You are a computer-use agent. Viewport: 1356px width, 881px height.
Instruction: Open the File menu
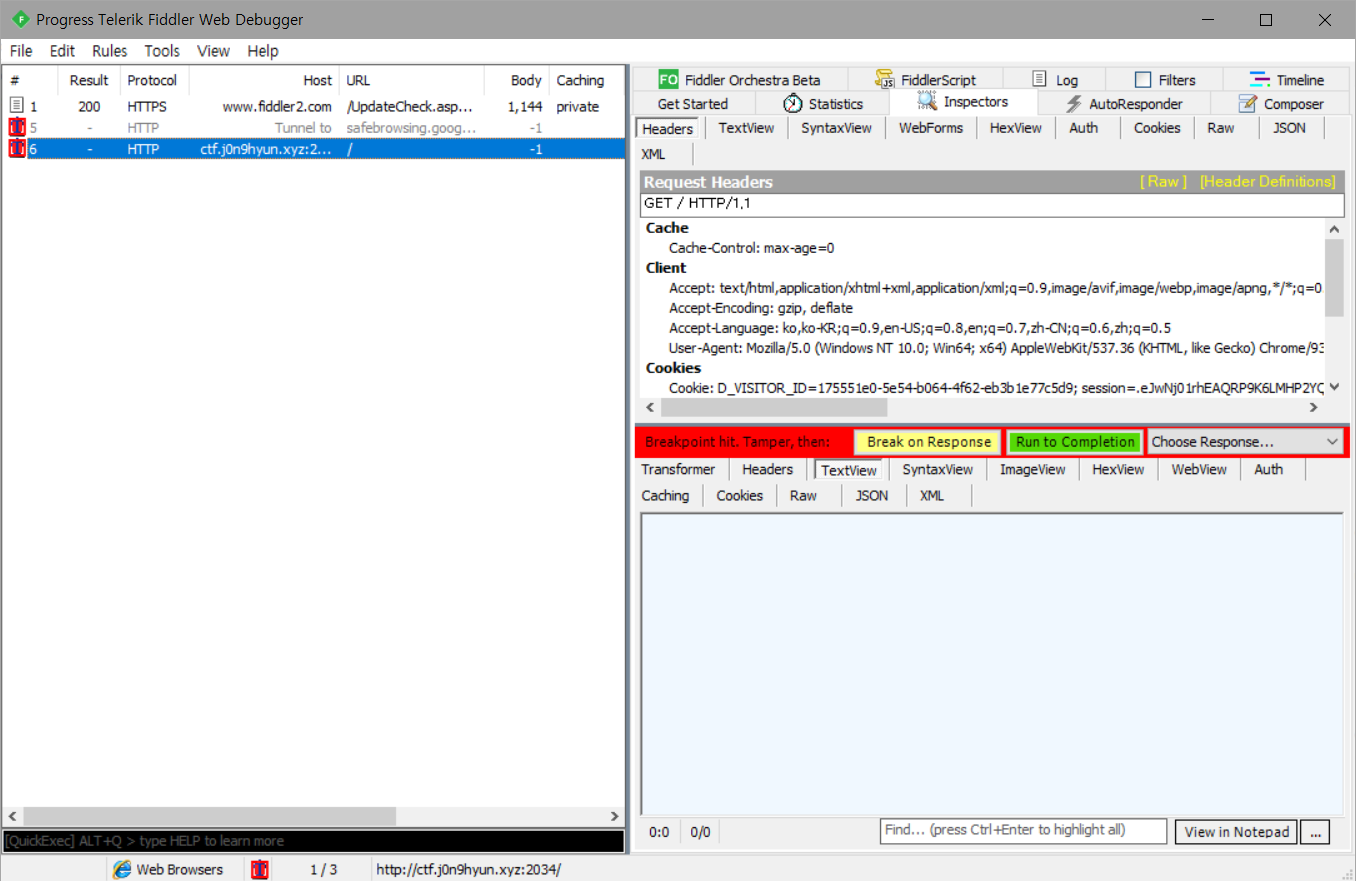pyautogui.click(x=21, y=51)
